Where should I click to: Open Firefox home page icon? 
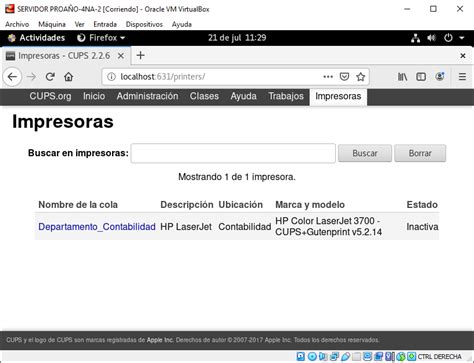click(69, 77)
